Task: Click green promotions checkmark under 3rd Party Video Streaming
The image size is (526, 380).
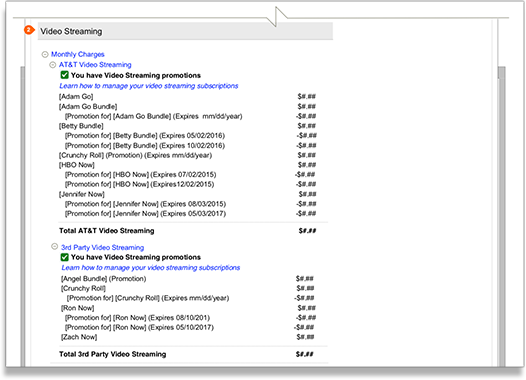Action: point(64,257)
